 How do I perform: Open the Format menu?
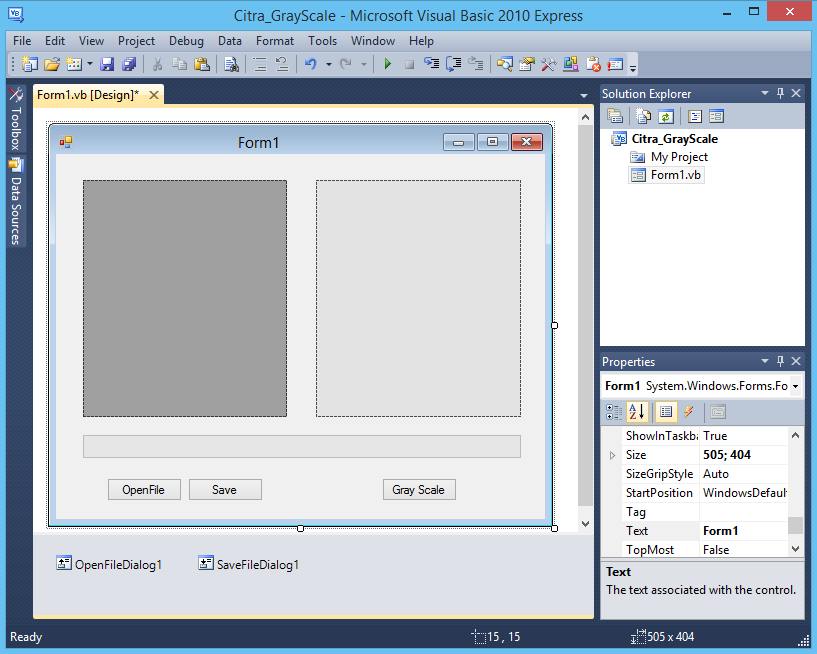275,41
